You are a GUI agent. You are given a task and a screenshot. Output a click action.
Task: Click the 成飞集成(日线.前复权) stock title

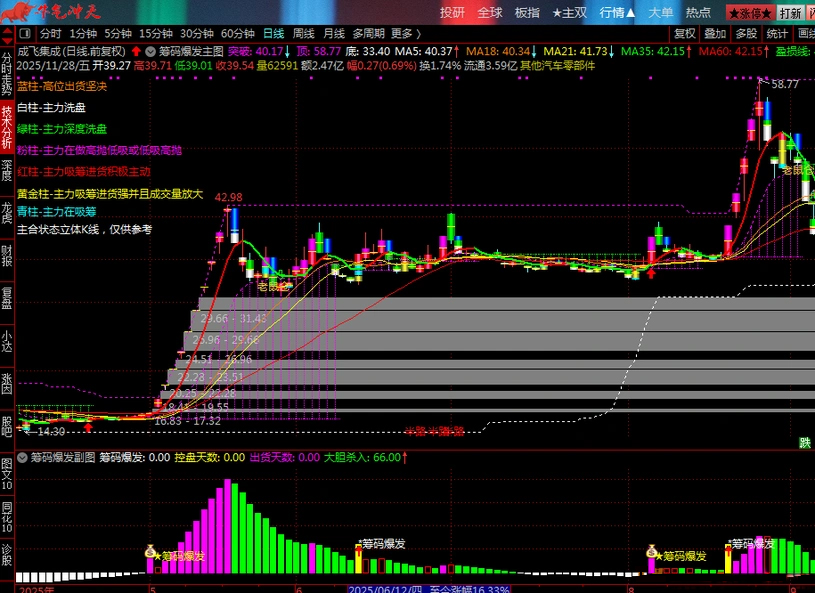72,51
